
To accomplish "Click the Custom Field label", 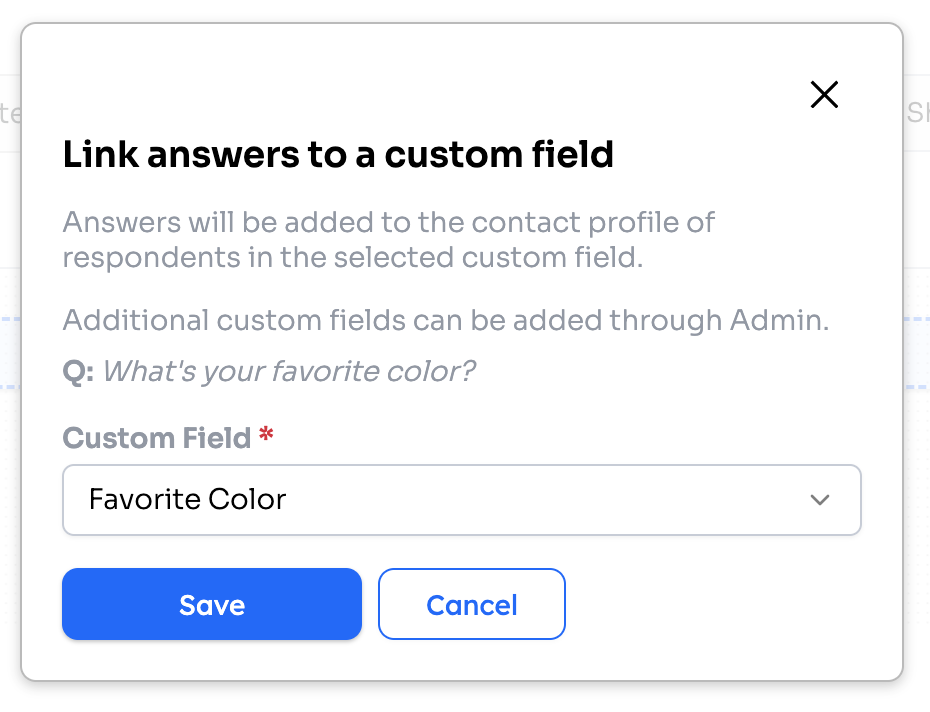I will (x=157, y=438).
